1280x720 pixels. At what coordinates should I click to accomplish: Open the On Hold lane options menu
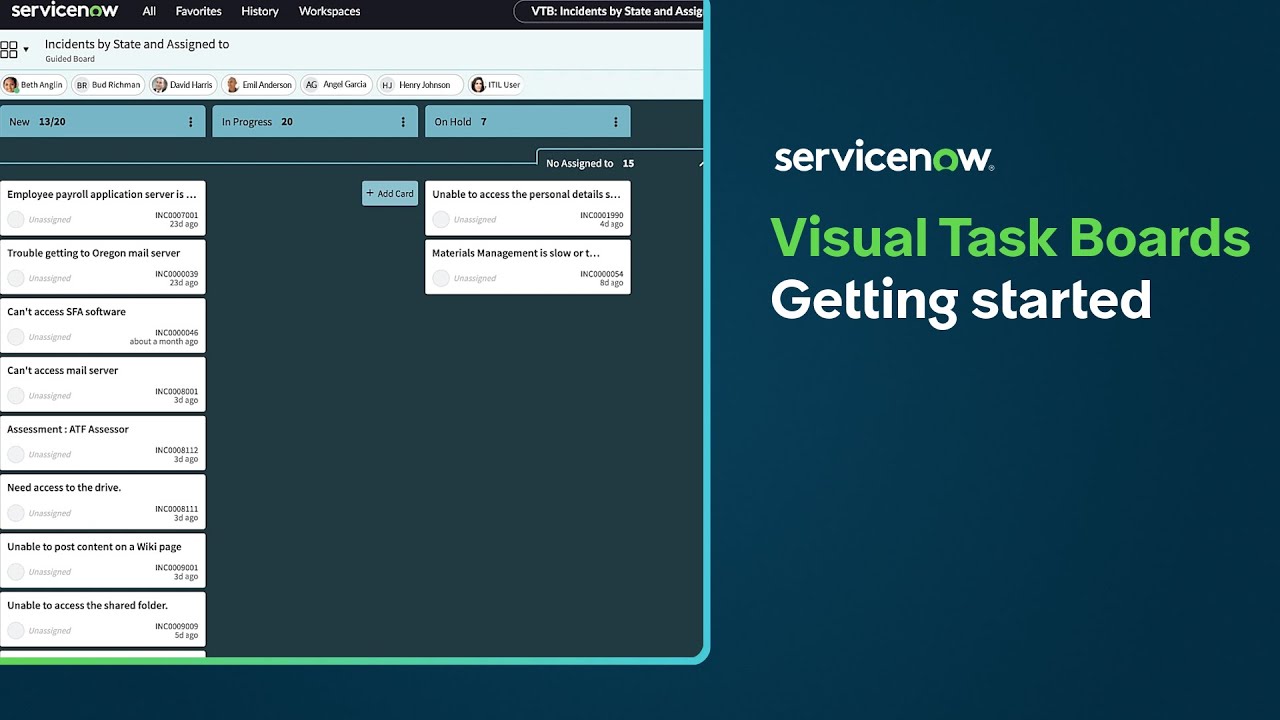[616, 122]
